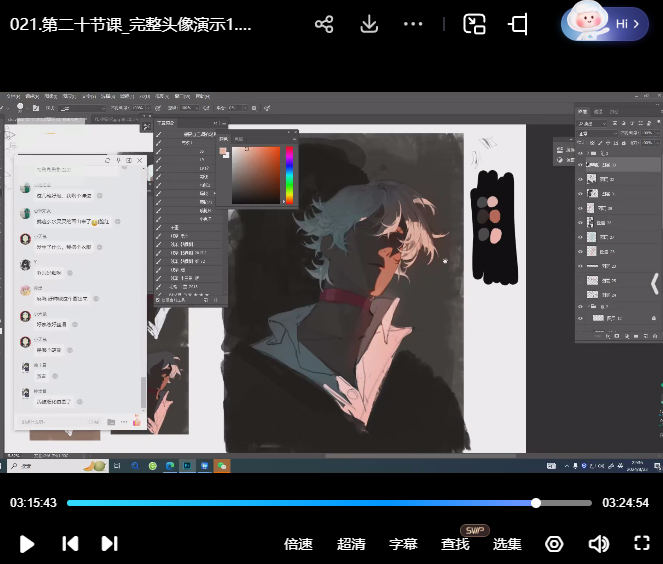Click the right-side chevron arrow on video

pos(653,284)
